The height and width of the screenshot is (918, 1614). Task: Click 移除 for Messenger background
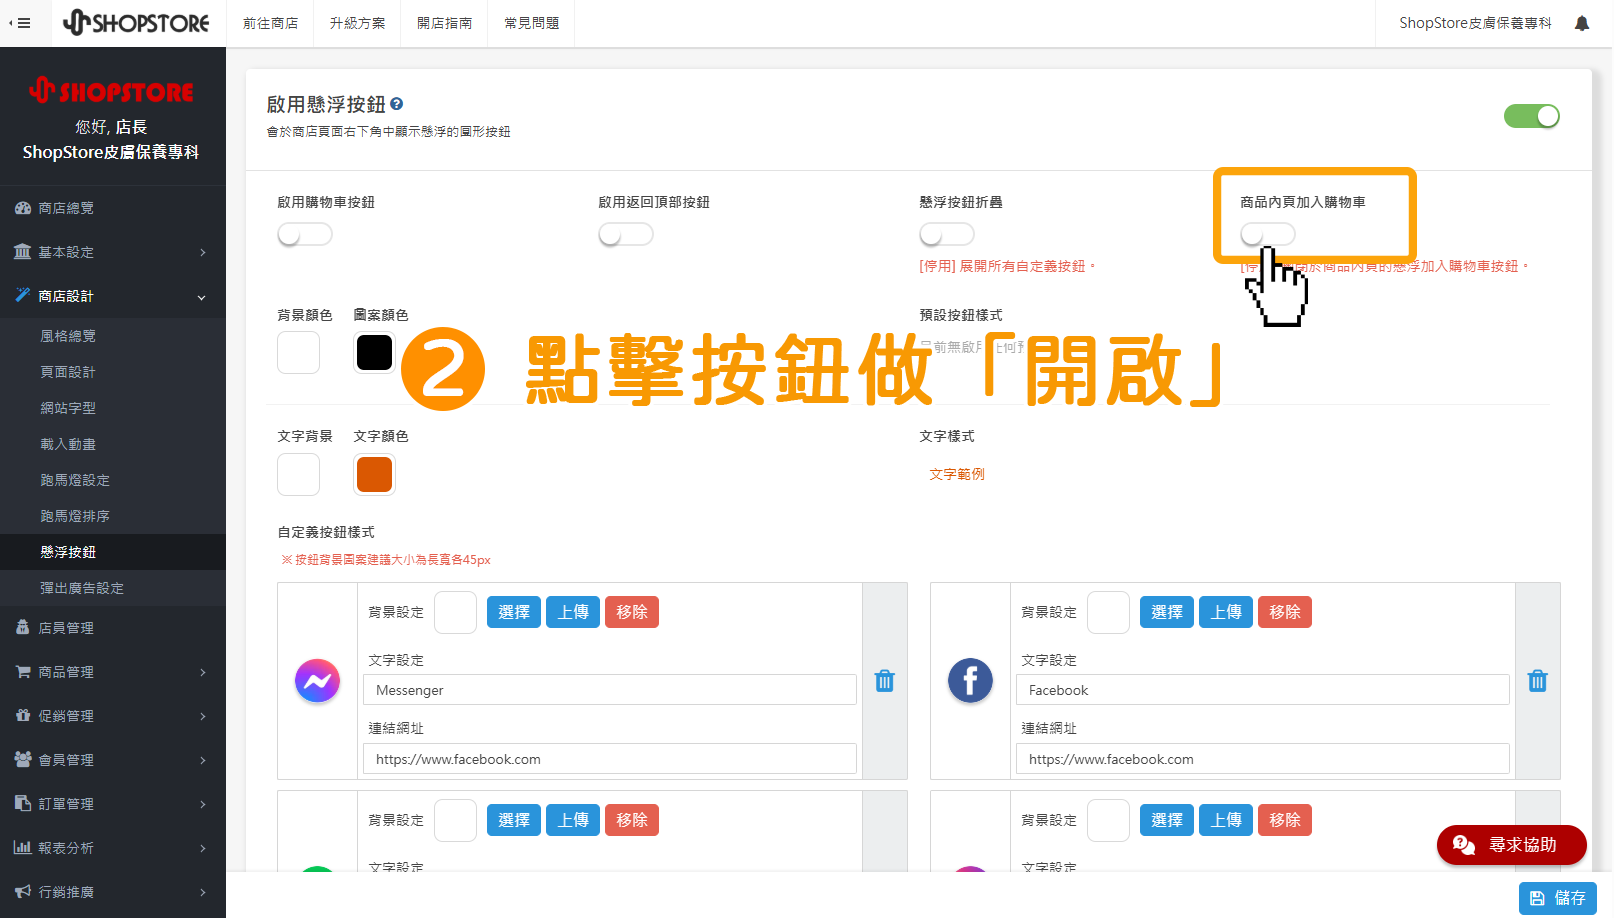click(x=632, y=612)
